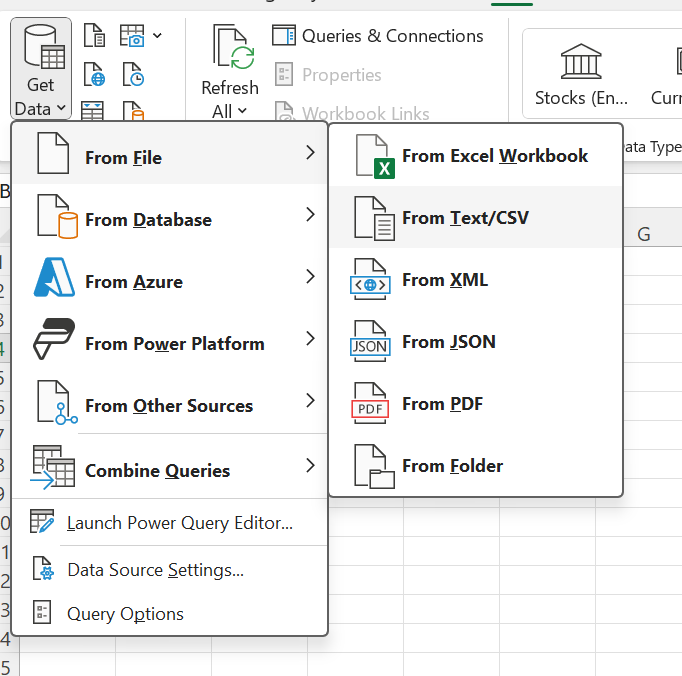Click the Power Query Editor pencil icon
This screenshot has width=682, height=676.
point(42,522)
